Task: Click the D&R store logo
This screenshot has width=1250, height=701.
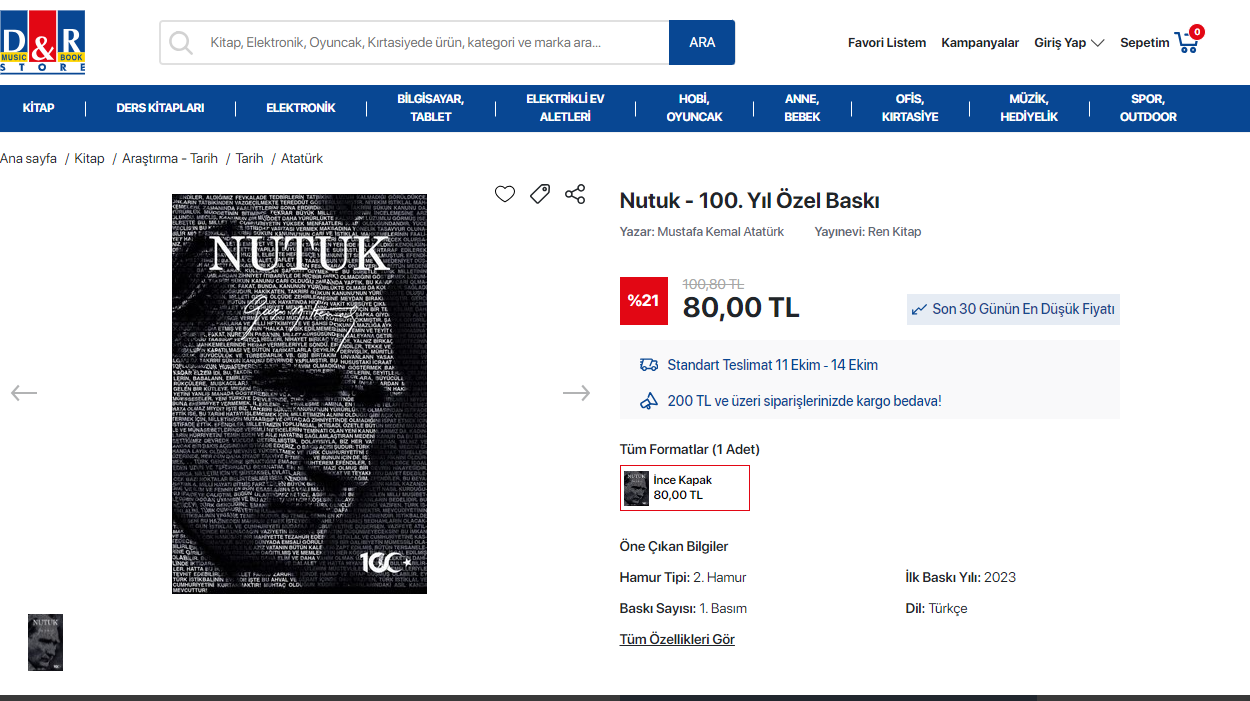Action: [x=43, y=42]
